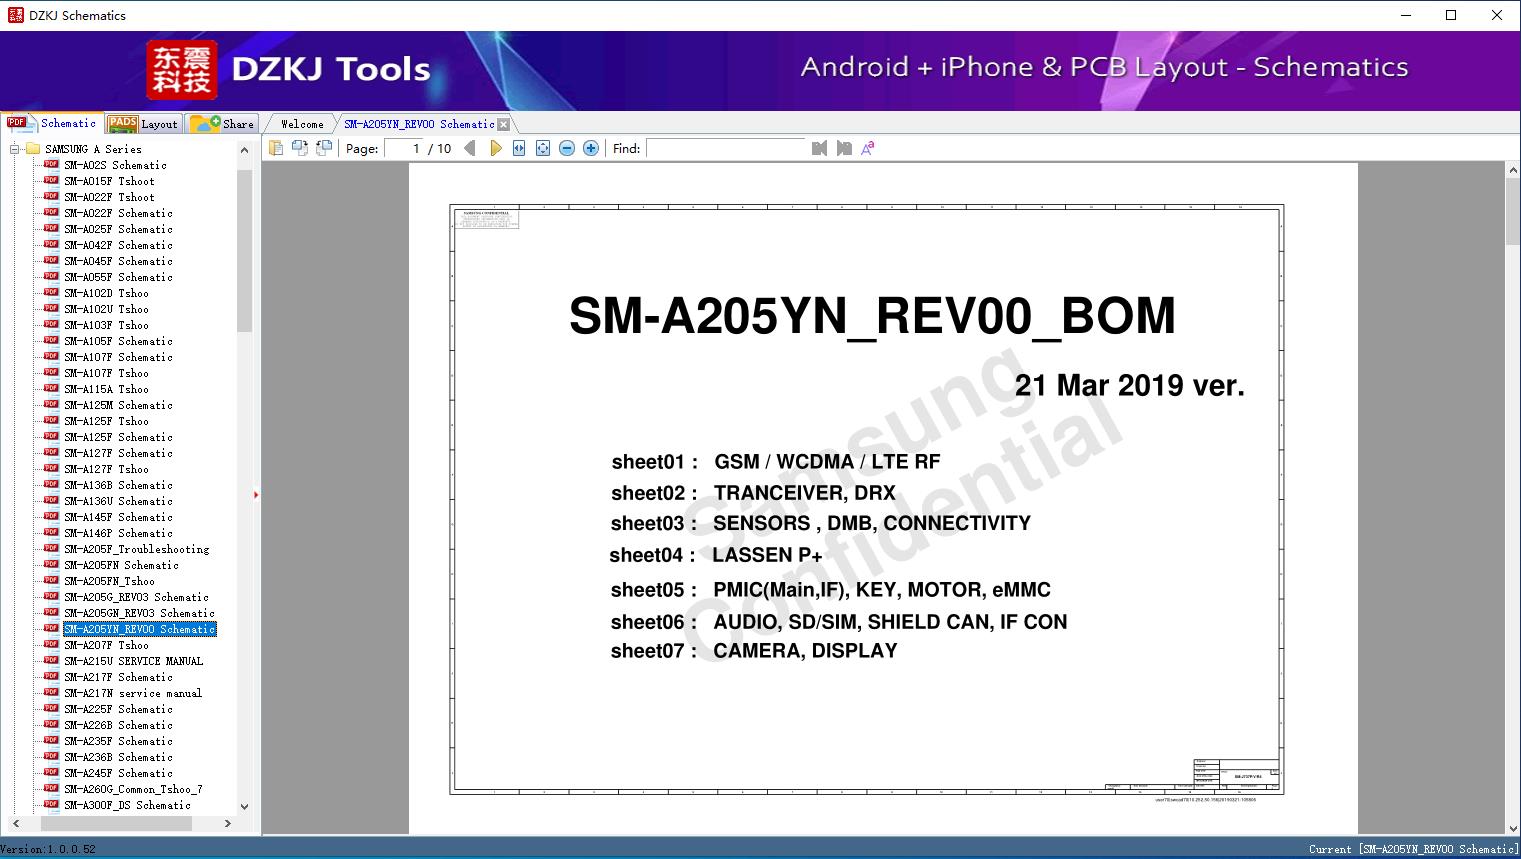Select SM-A205YN_REV00 Schematic in tree
This screenshot has width=1521, height=859.
tap(140, 629)
